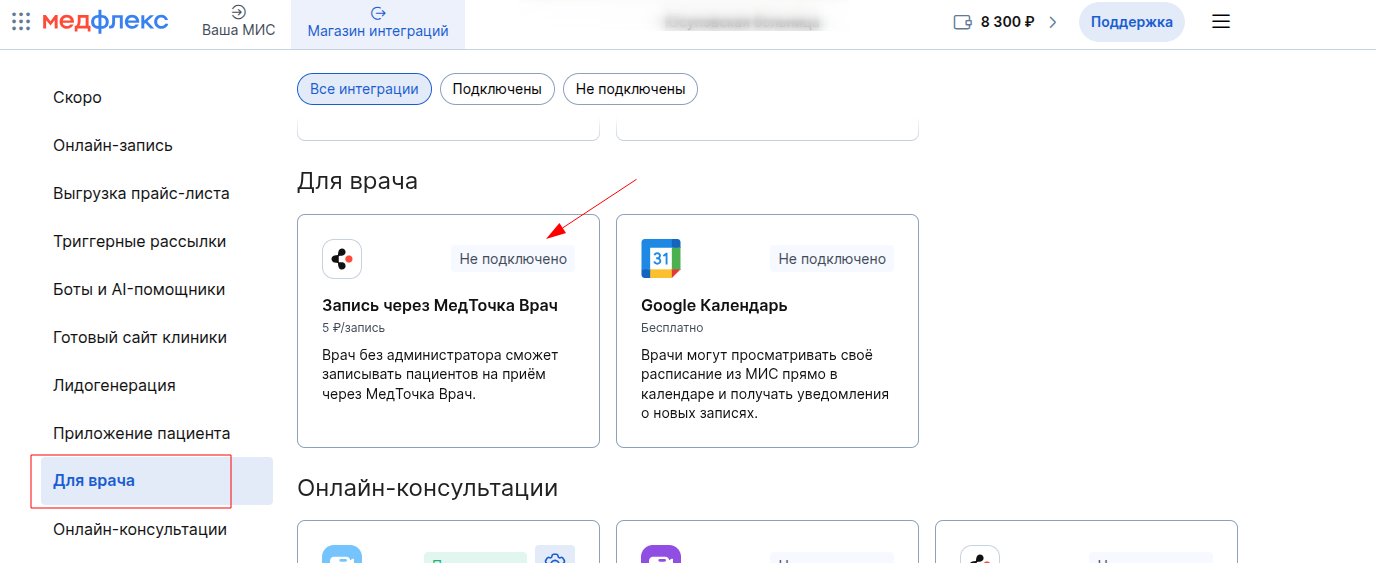Select Триггерные рассылки in the sidebar
Viewport: 1376px width, 563px height.
click(x=139, y=241)
